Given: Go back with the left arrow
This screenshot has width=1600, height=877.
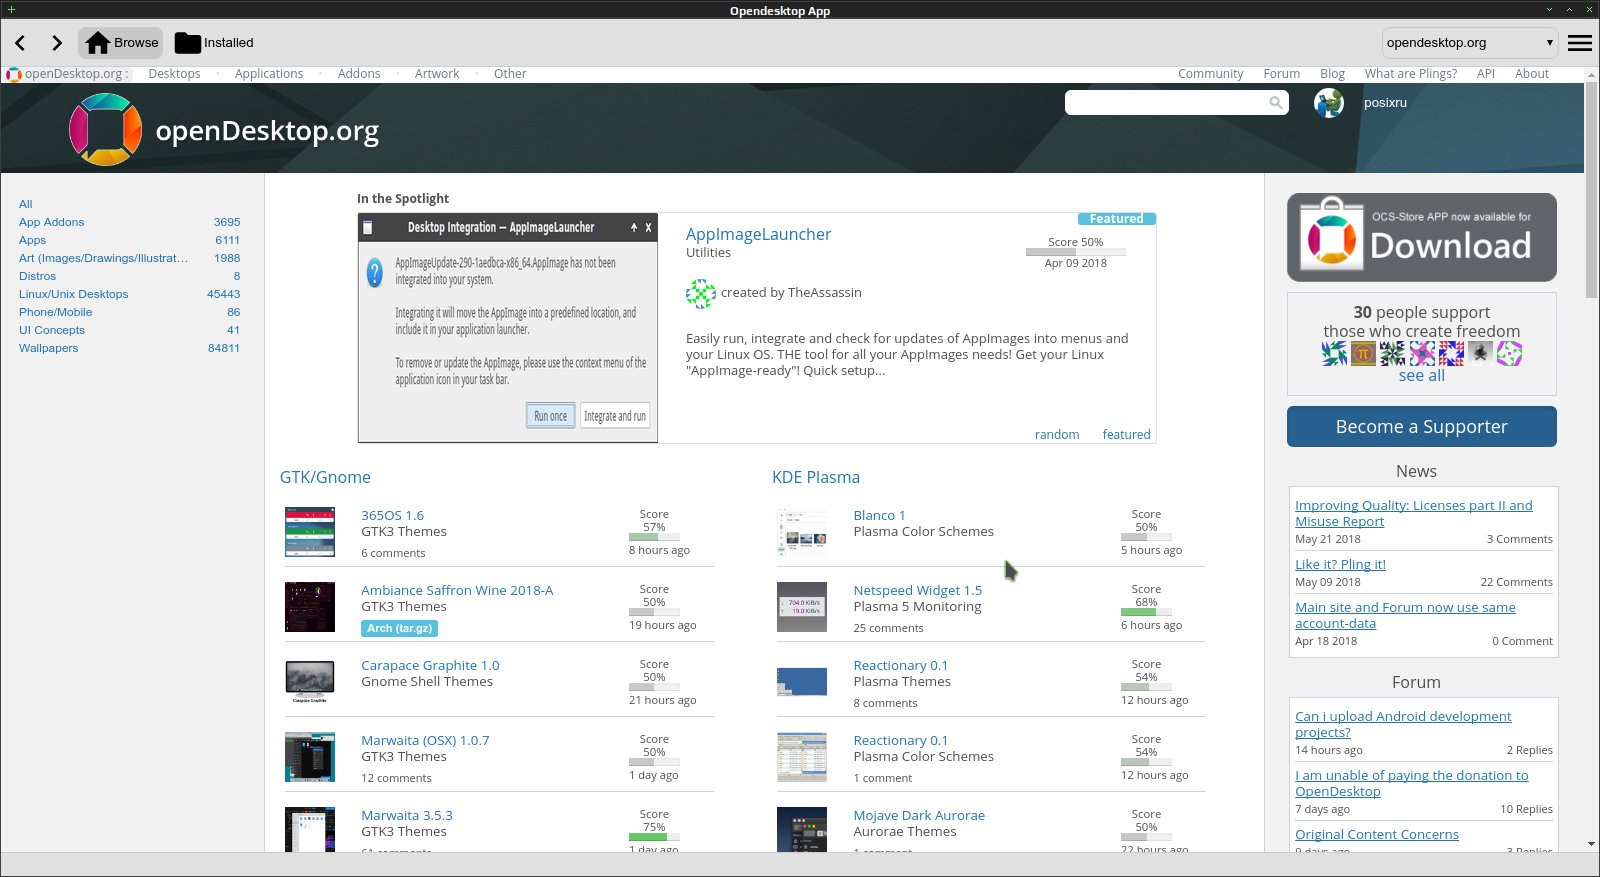Looking at the screenshot, I should tap(21, 43).
